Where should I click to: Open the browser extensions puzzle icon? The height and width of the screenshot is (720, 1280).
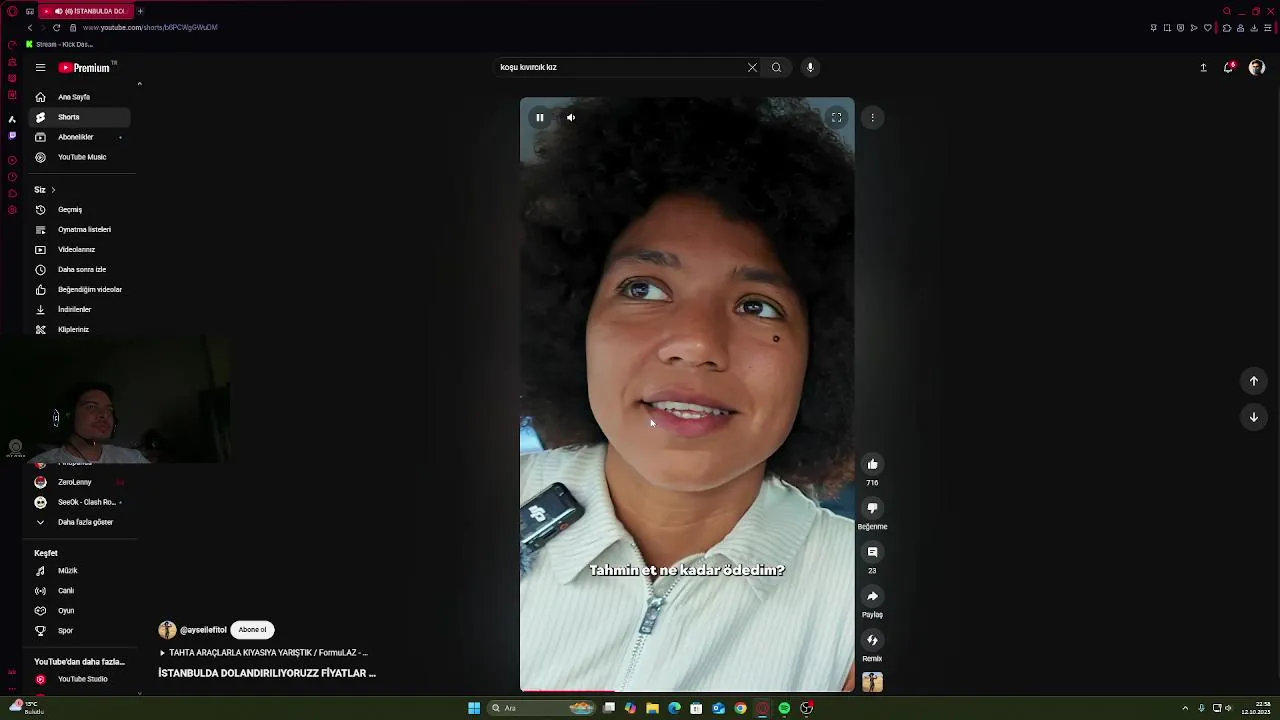coord(1227,28)
